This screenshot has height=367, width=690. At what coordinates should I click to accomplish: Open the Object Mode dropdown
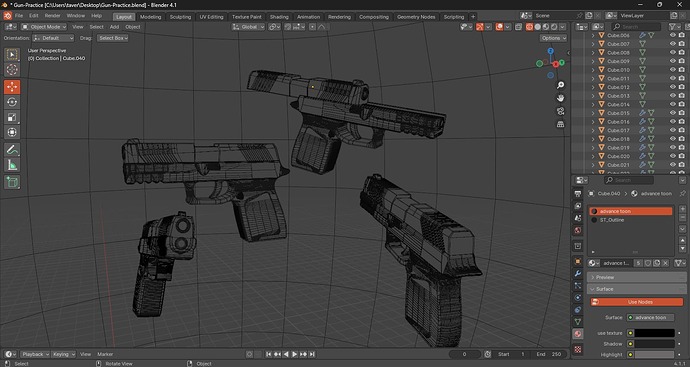[44, 27]
